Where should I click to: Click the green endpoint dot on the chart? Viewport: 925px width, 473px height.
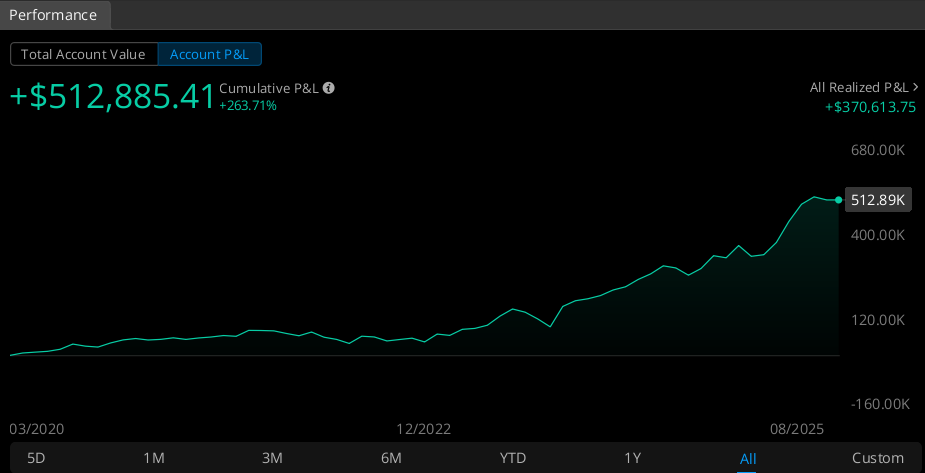838,200
